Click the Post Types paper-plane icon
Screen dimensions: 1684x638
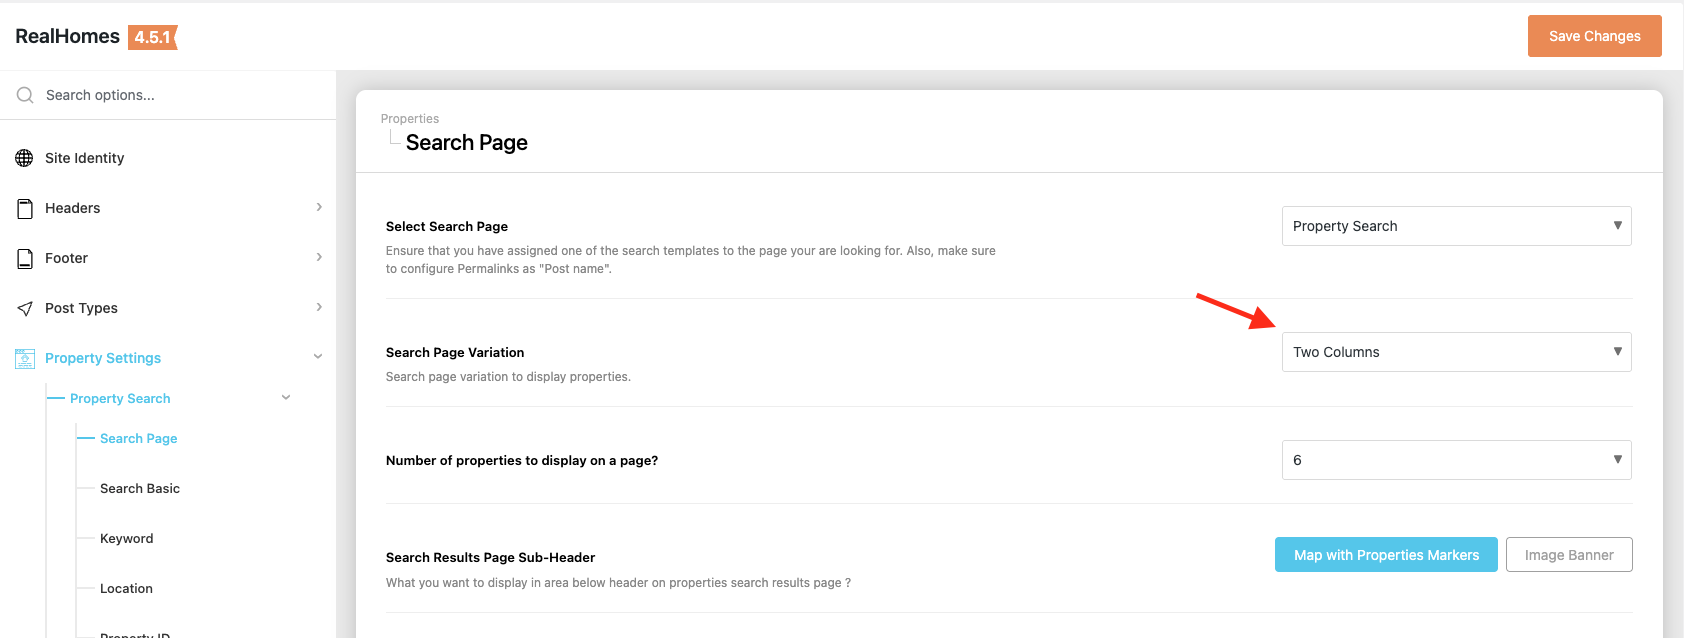tap(25, 308)
